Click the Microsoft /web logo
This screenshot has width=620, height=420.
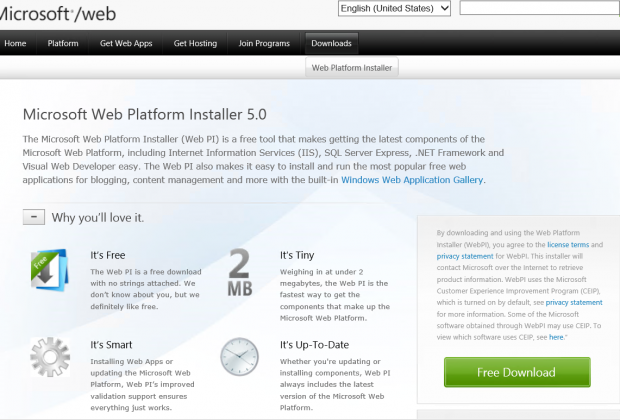(x=57, y=14)
